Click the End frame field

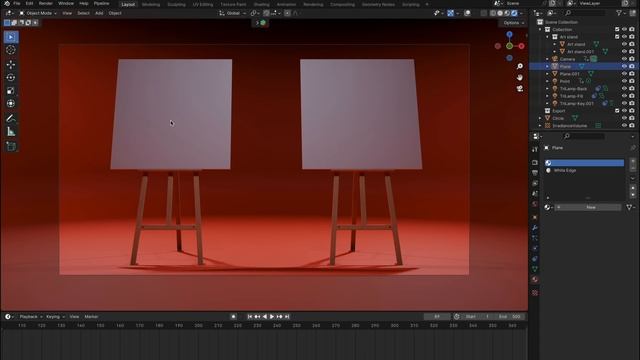click(x=510, y=317)
